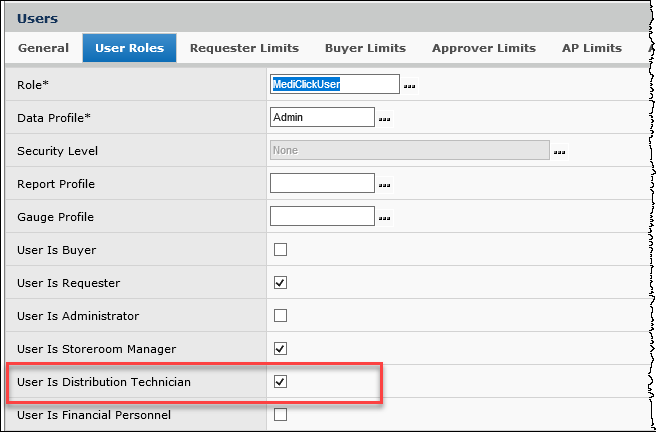Open the AP Limits tab
The image size is (656, 432).
[x=591, y=48]
